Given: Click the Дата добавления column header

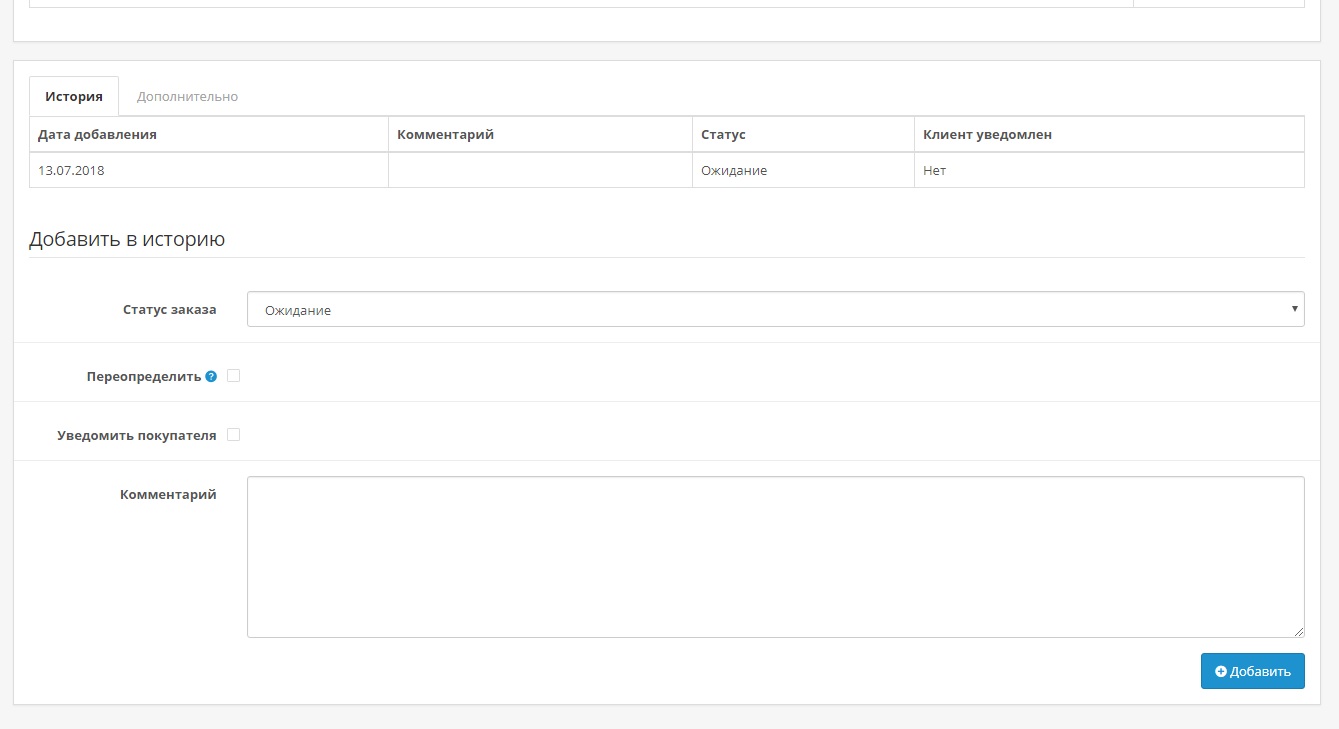Looking at the screenshot, I should (97, 135).
